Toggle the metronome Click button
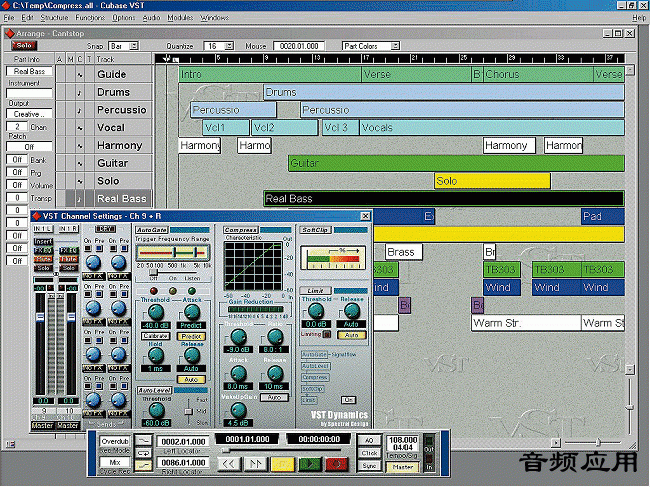650x487 pixels. [x=369, y=453]
